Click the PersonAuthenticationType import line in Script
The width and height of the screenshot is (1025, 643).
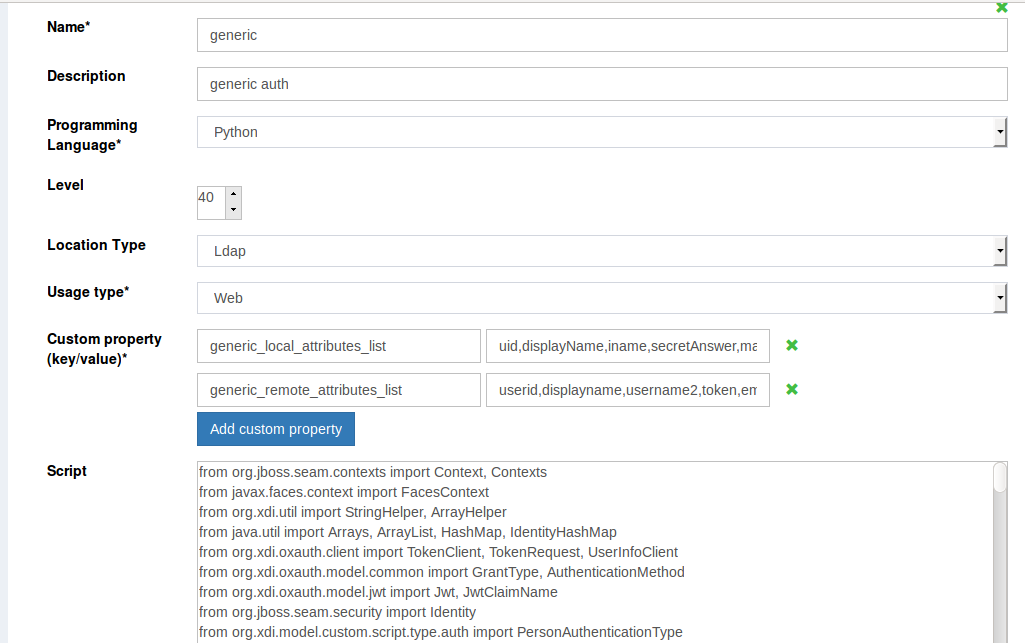[x=440, y=632]
